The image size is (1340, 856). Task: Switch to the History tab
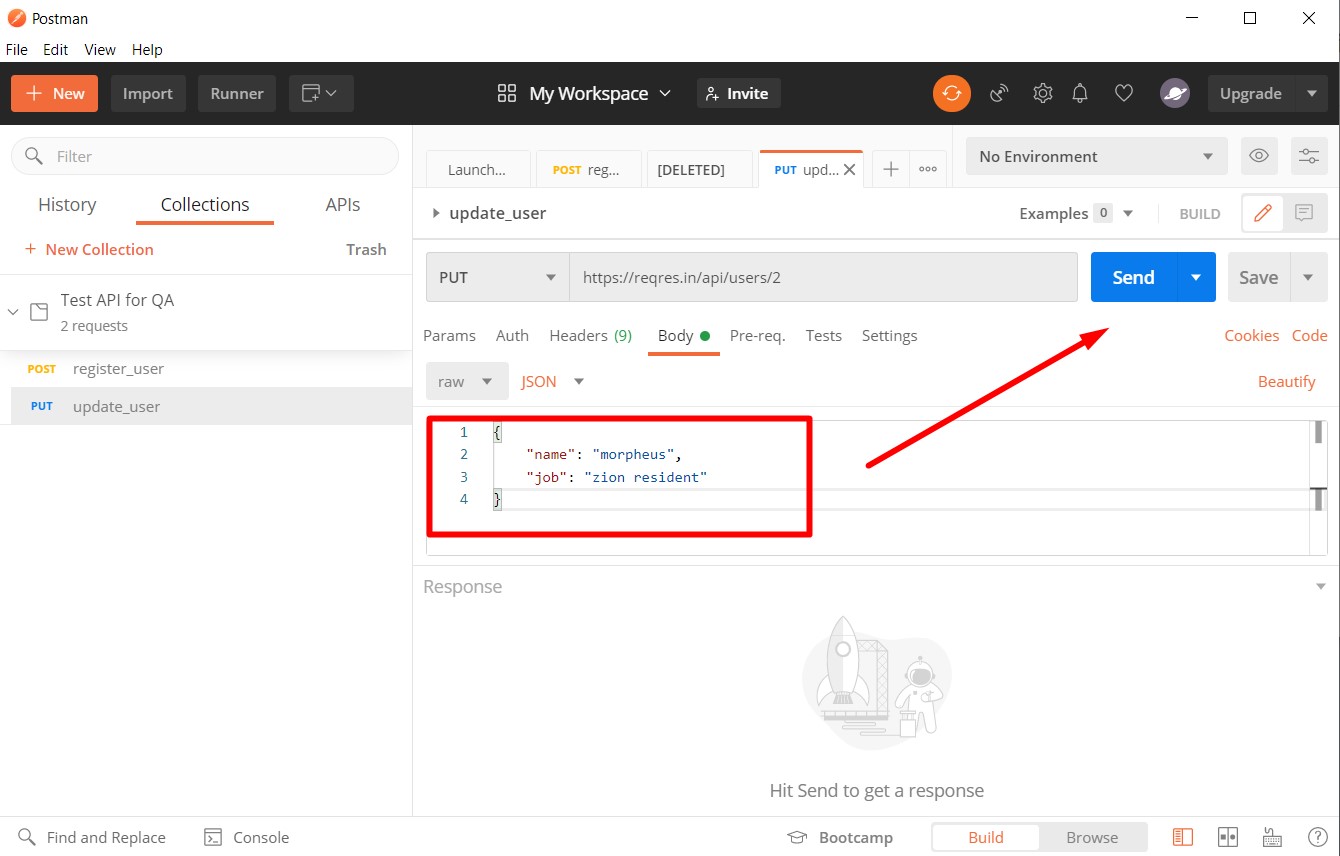click(x=67, y=204)
